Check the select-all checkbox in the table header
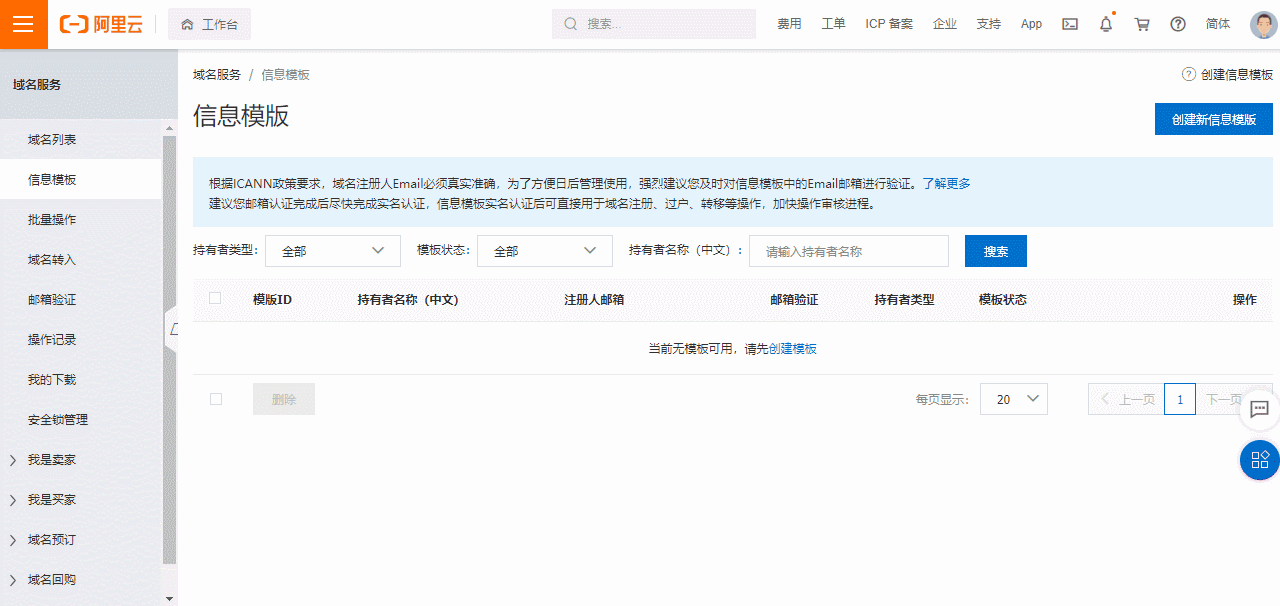Screen dimensions: 1280x606 (214, 298)
